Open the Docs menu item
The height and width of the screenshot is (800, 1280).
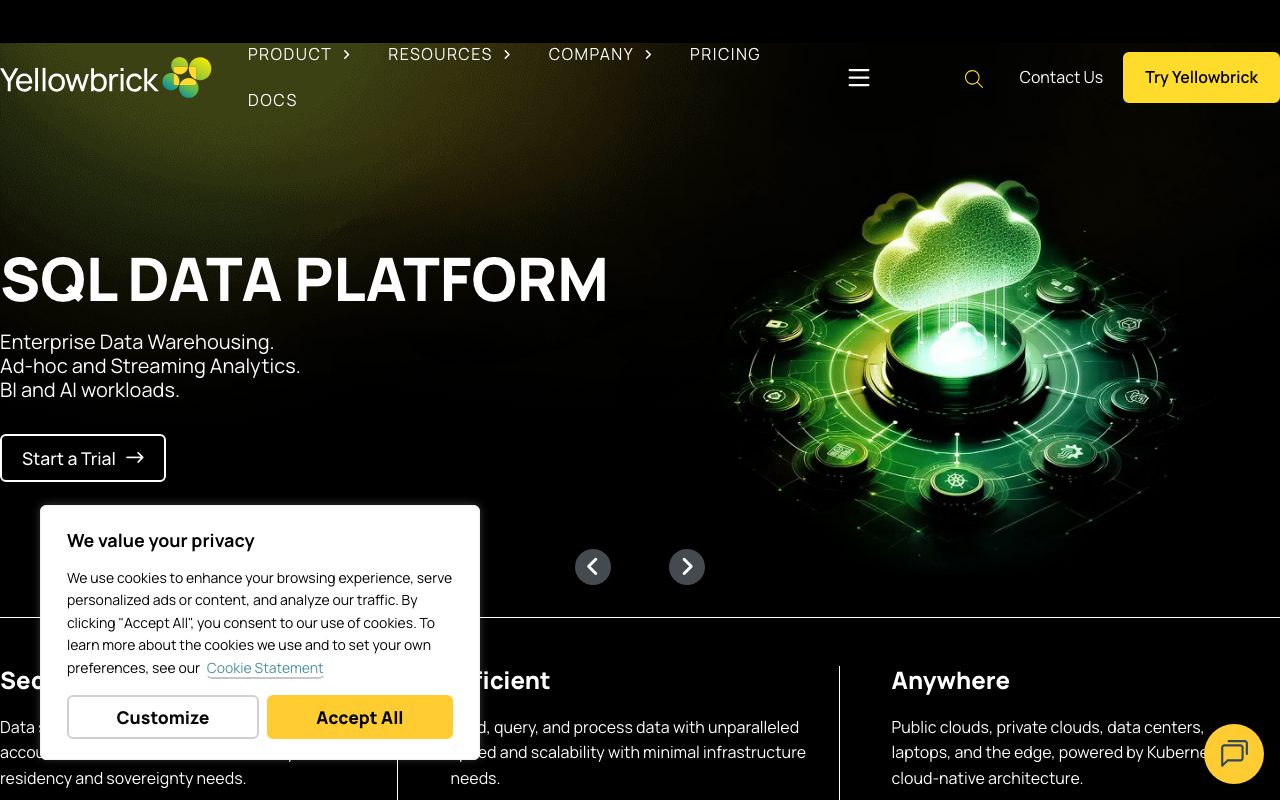(x=273, y=100)
